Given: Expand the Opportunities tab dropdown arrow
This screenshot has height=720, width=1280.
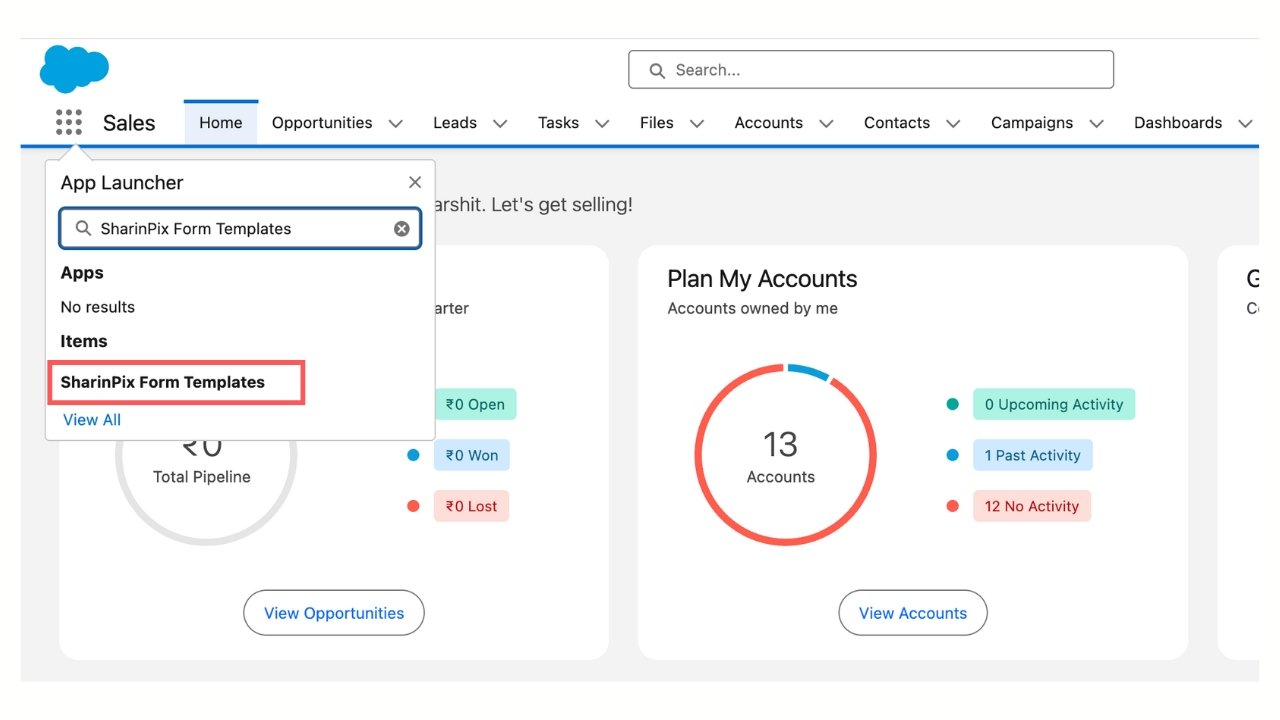Looking at the screenshot, I should click(395, 124).
